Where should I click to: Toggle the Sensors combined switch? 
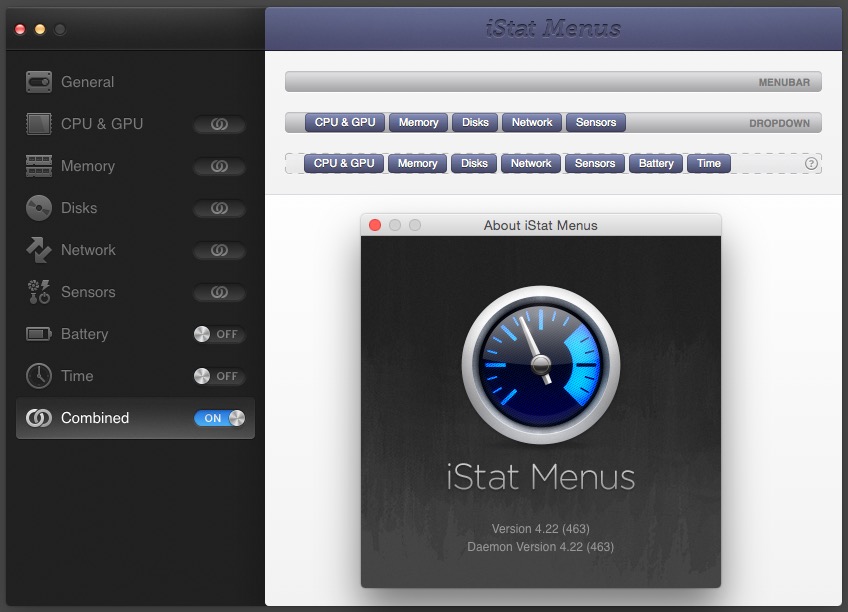pos(220,292)
